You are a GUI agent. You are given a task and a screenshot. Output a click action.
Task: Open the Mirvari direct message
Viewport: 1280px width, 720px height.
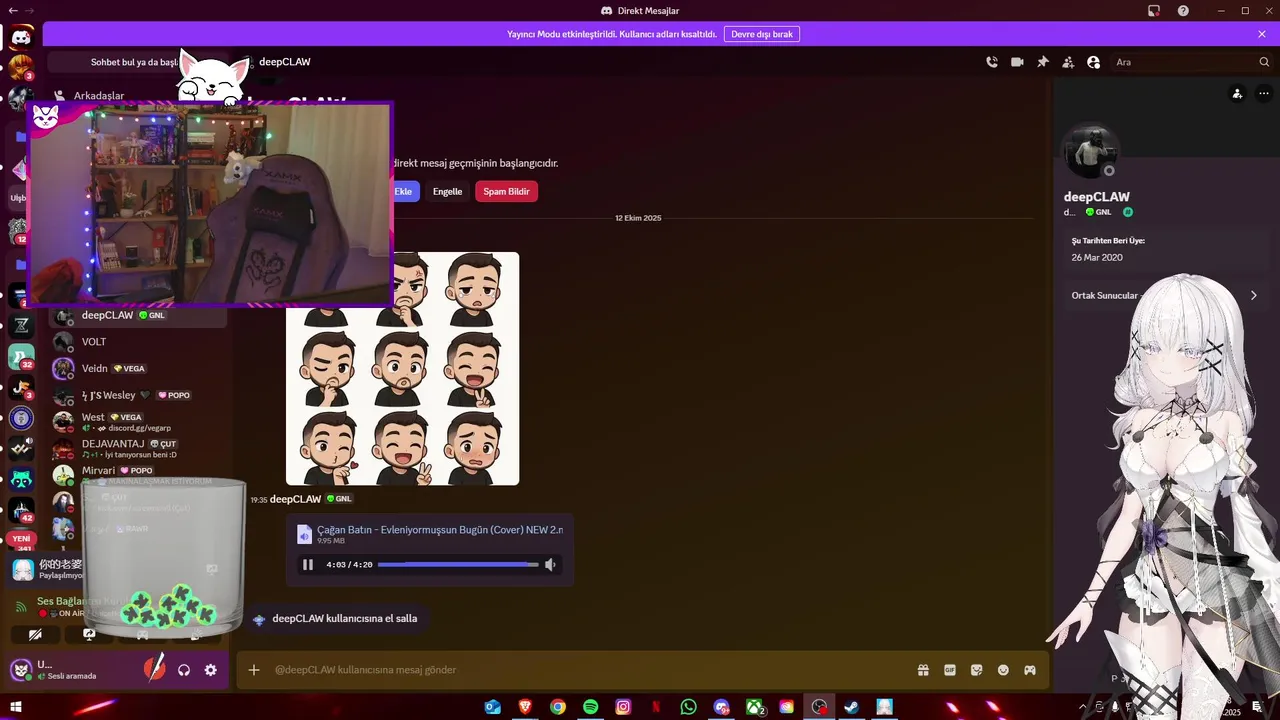coord(138,472)
